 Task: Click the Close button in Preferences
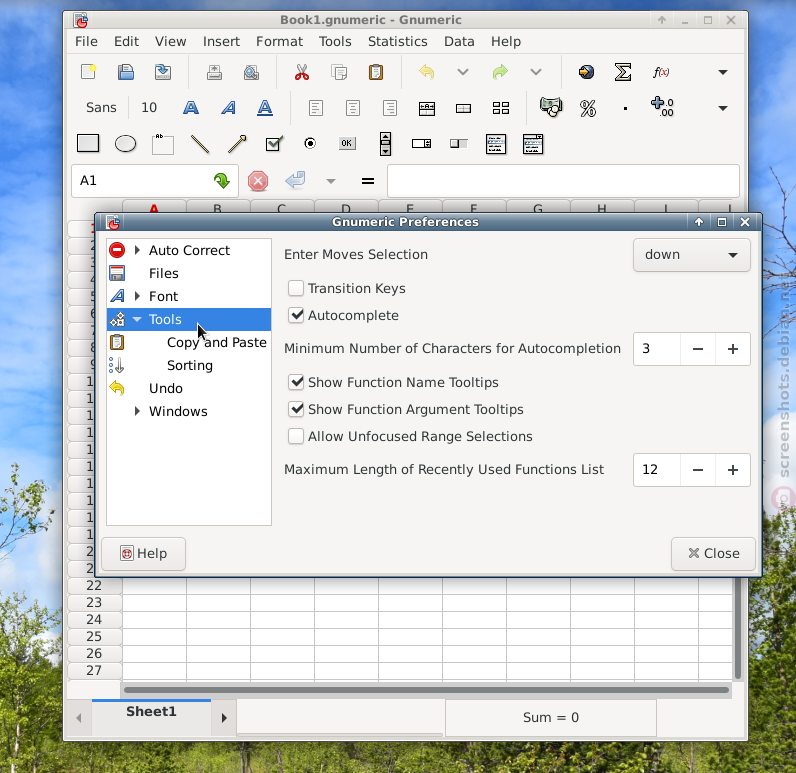tap(713, 554)
